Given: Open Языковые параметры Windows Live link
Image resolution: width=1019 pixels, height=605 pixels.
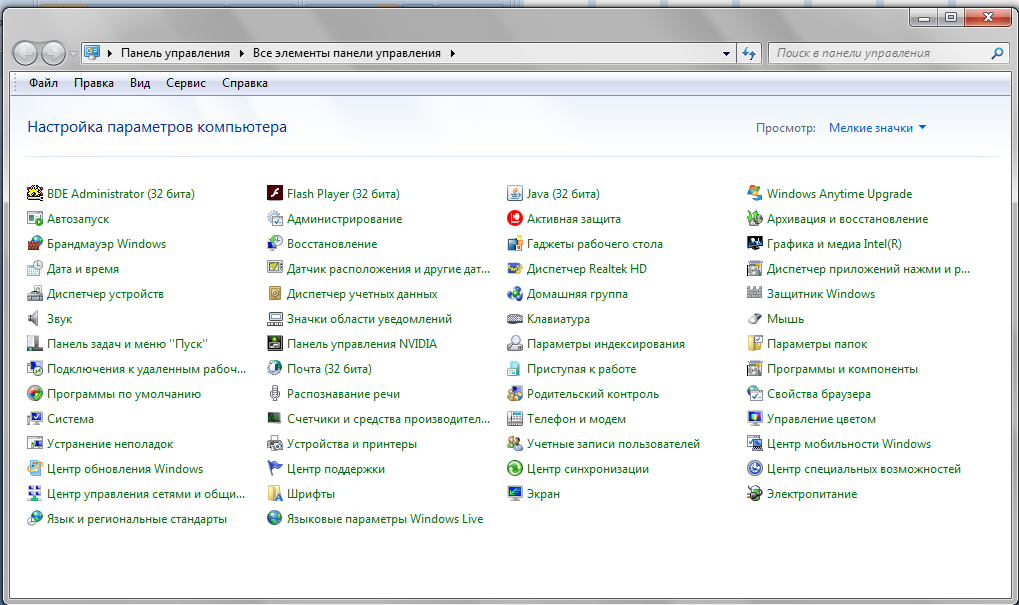Looking at the screenshot, I should [x=385, y=519].
